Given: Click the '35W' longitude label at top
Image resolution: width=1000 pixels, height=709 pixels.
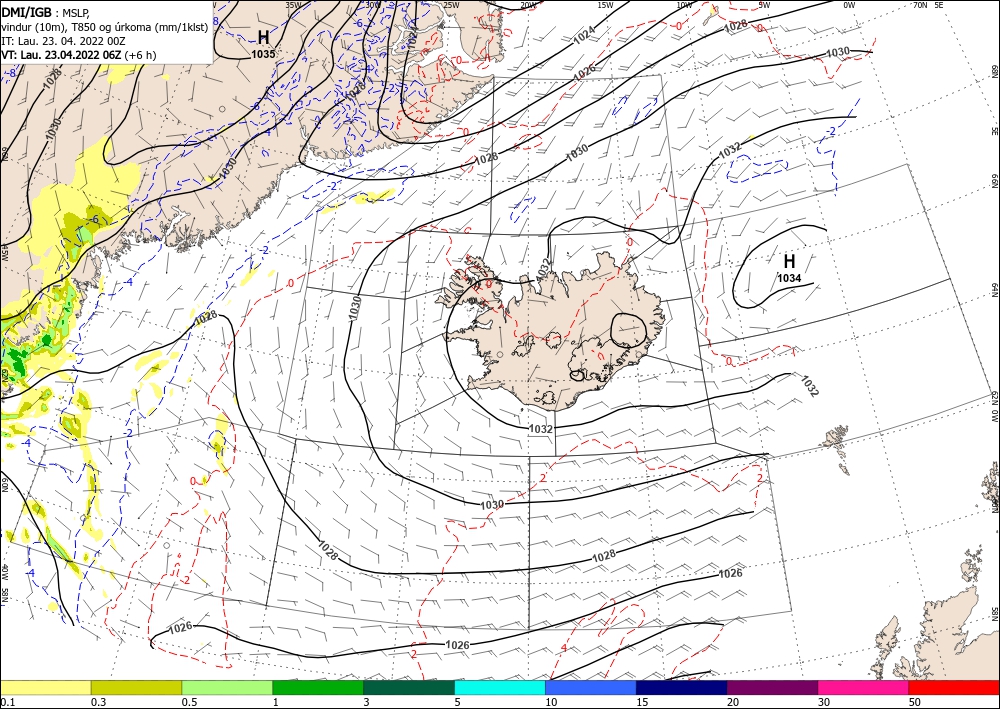Looking at the screenshot, I should [293, 5].
